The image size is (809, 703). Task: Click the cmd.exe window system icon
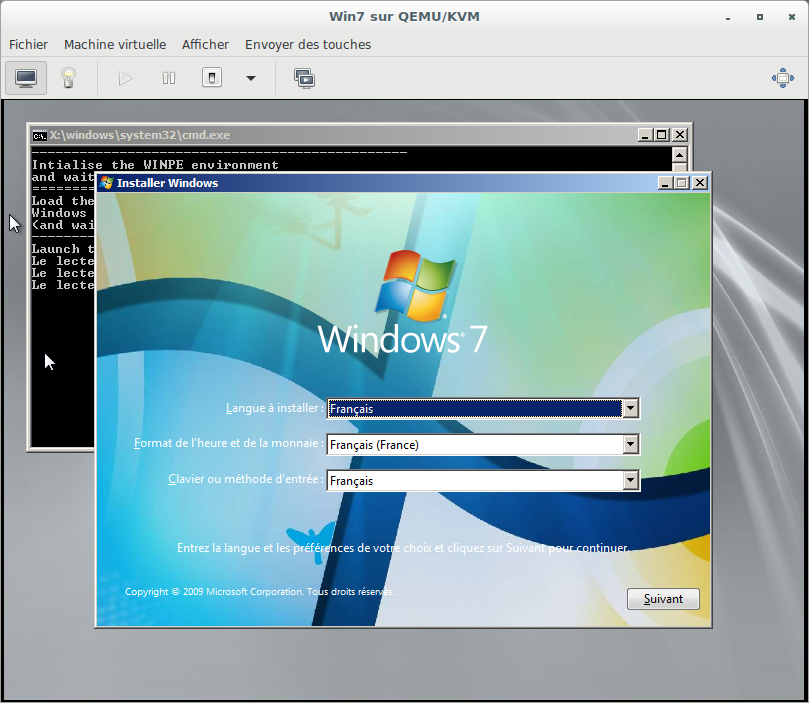[39, 135]
